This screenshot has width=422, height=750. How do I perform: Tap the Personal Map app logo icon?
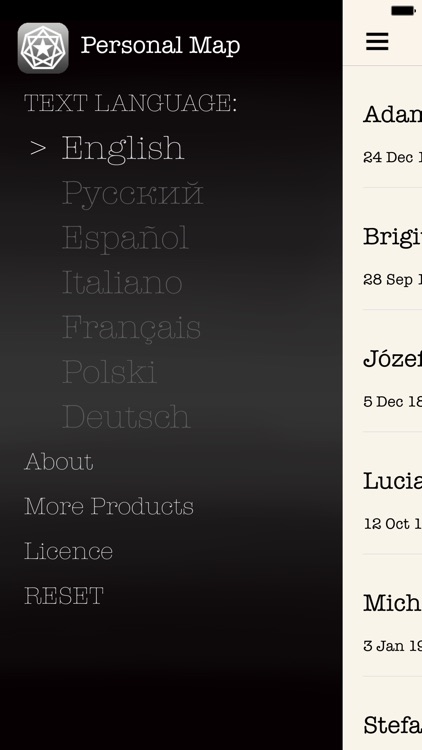click(x=43, y=48)
